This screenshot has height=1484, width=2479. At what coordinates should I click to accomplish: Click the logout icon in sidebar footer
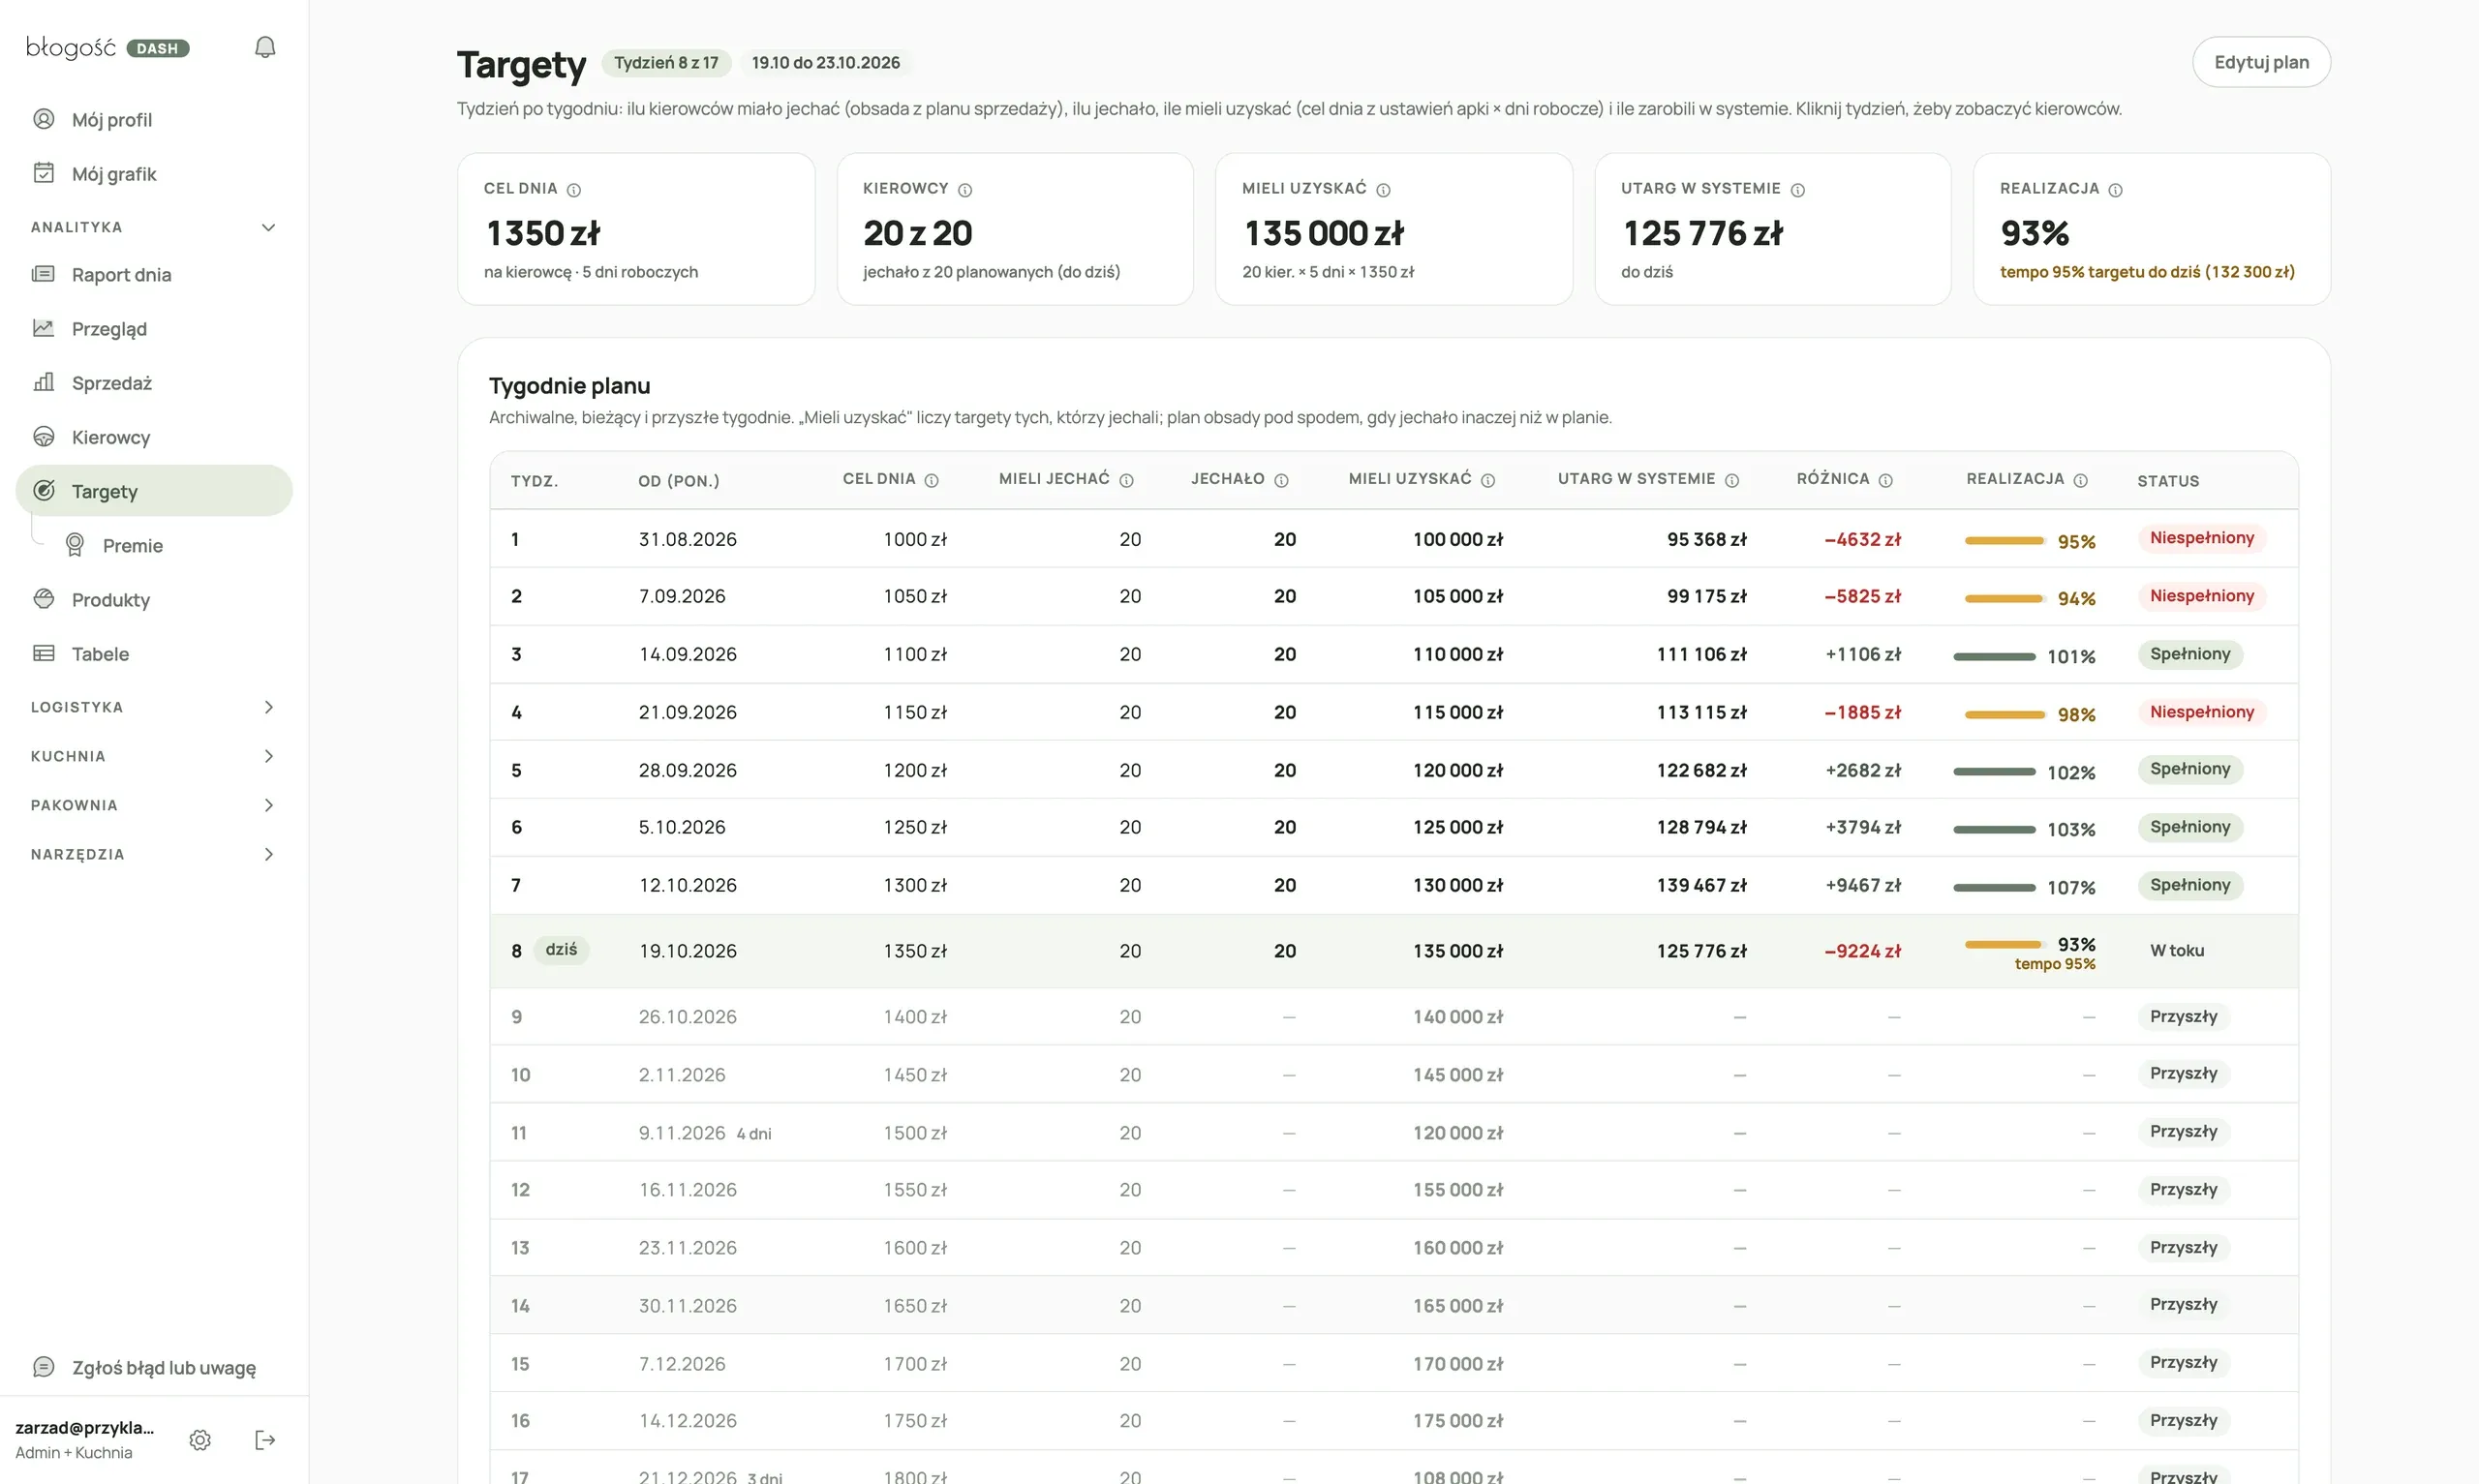click(x=265, y=1440)
